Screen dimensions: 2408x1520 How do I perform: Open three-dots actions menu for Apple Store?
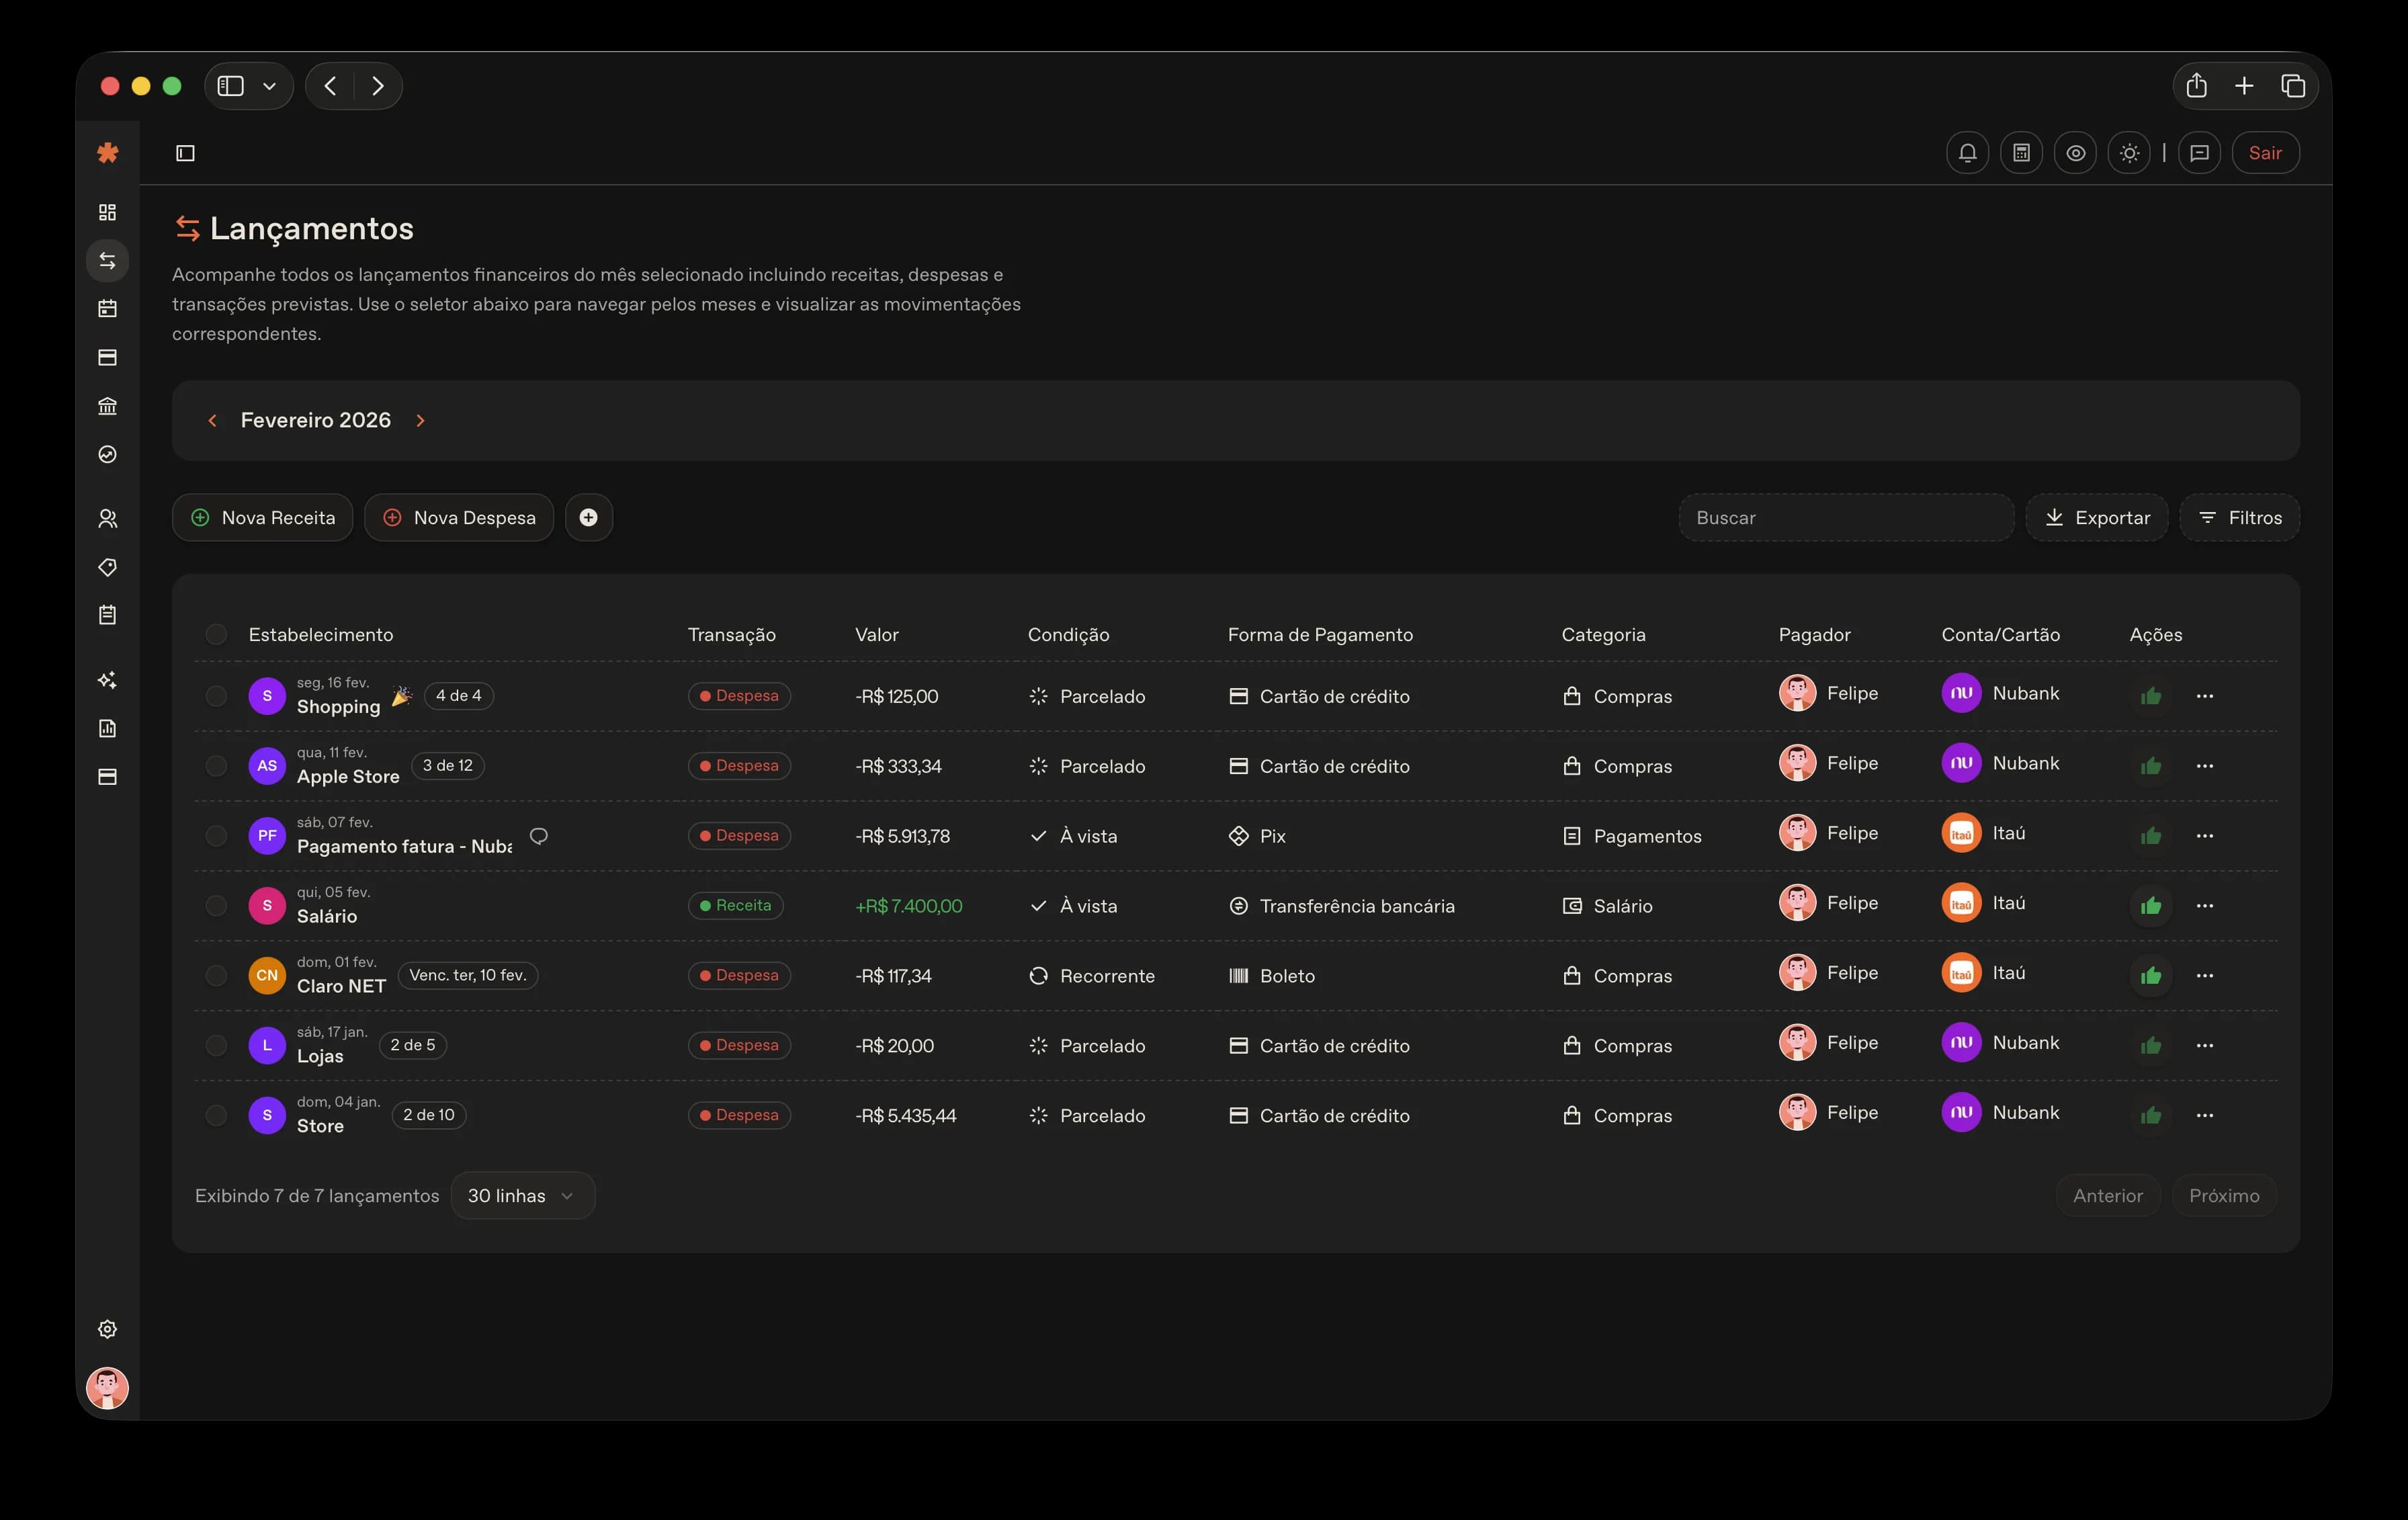[x=2204, y=766]
